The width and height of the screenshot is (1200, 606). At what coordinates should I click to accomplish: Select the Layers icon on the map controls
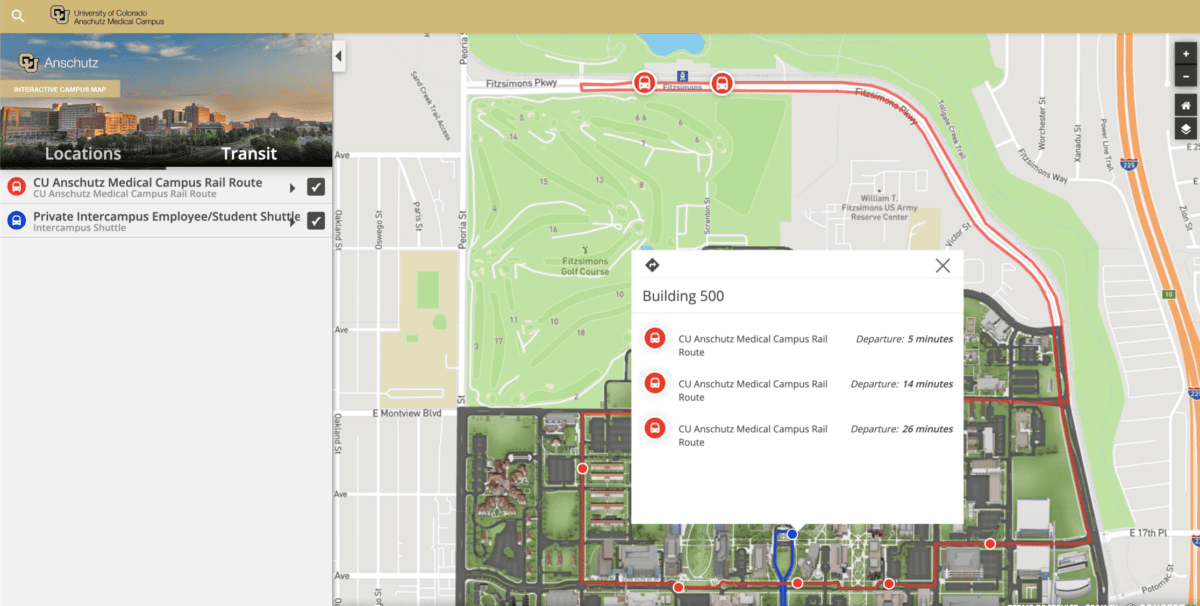tap(1185, 128)
